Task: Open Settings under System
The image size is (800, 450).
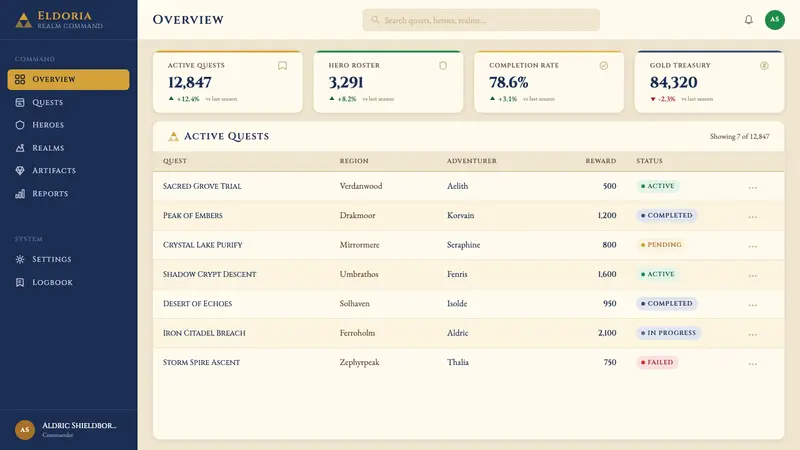Action: 68,259
